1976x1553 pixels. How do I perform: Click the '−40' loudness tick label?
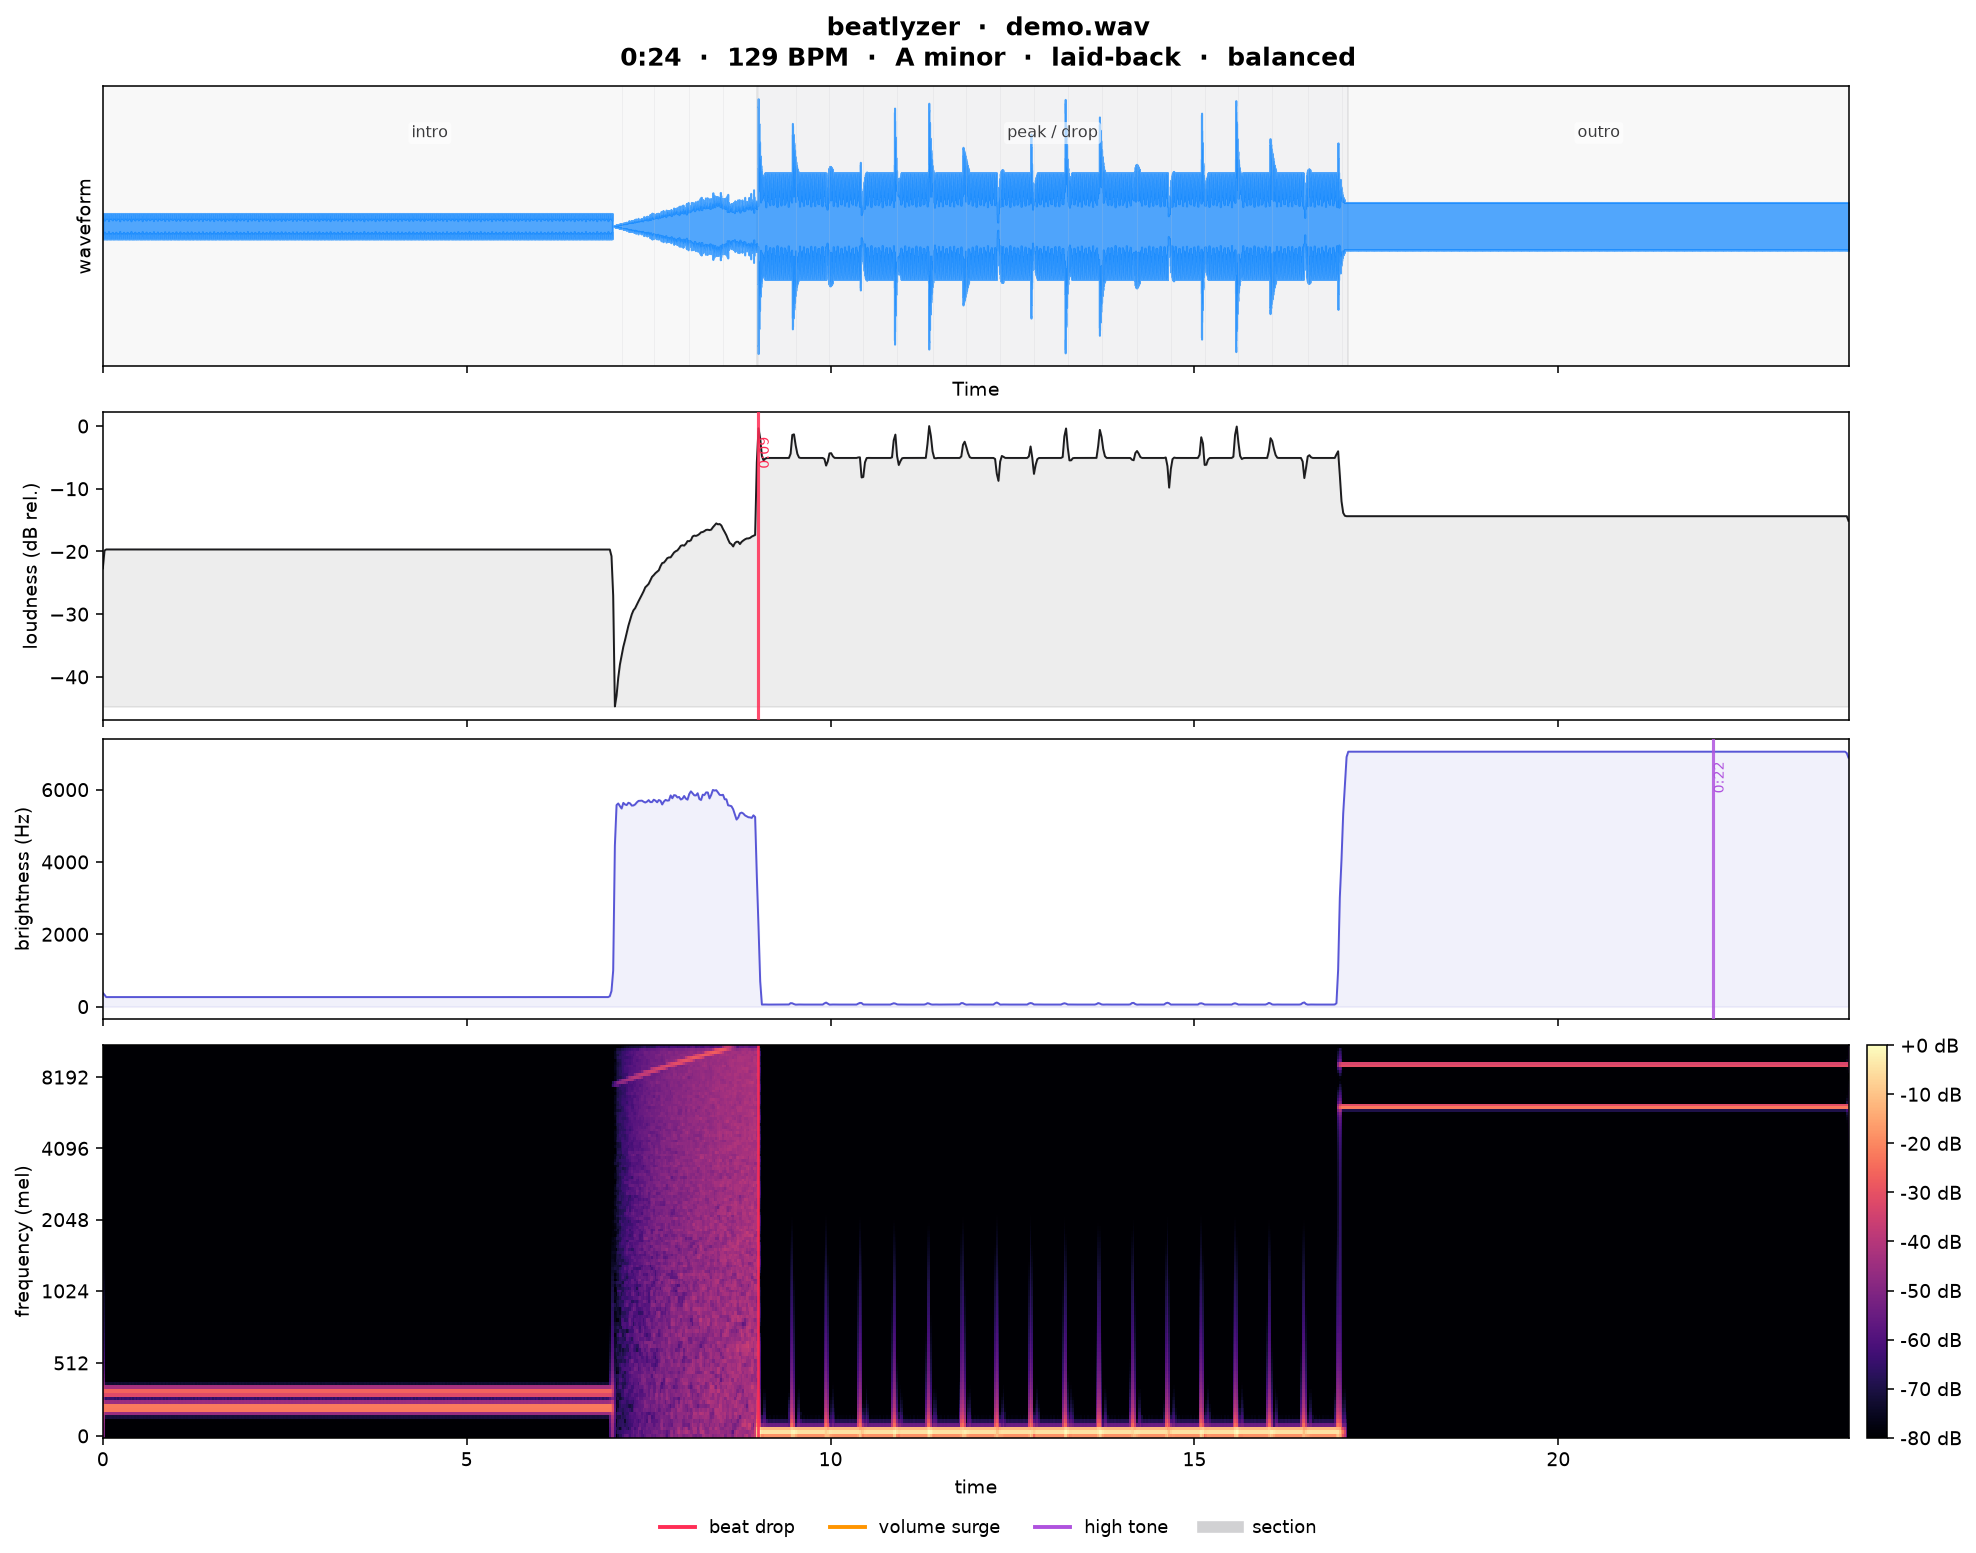tap(71, 677)
